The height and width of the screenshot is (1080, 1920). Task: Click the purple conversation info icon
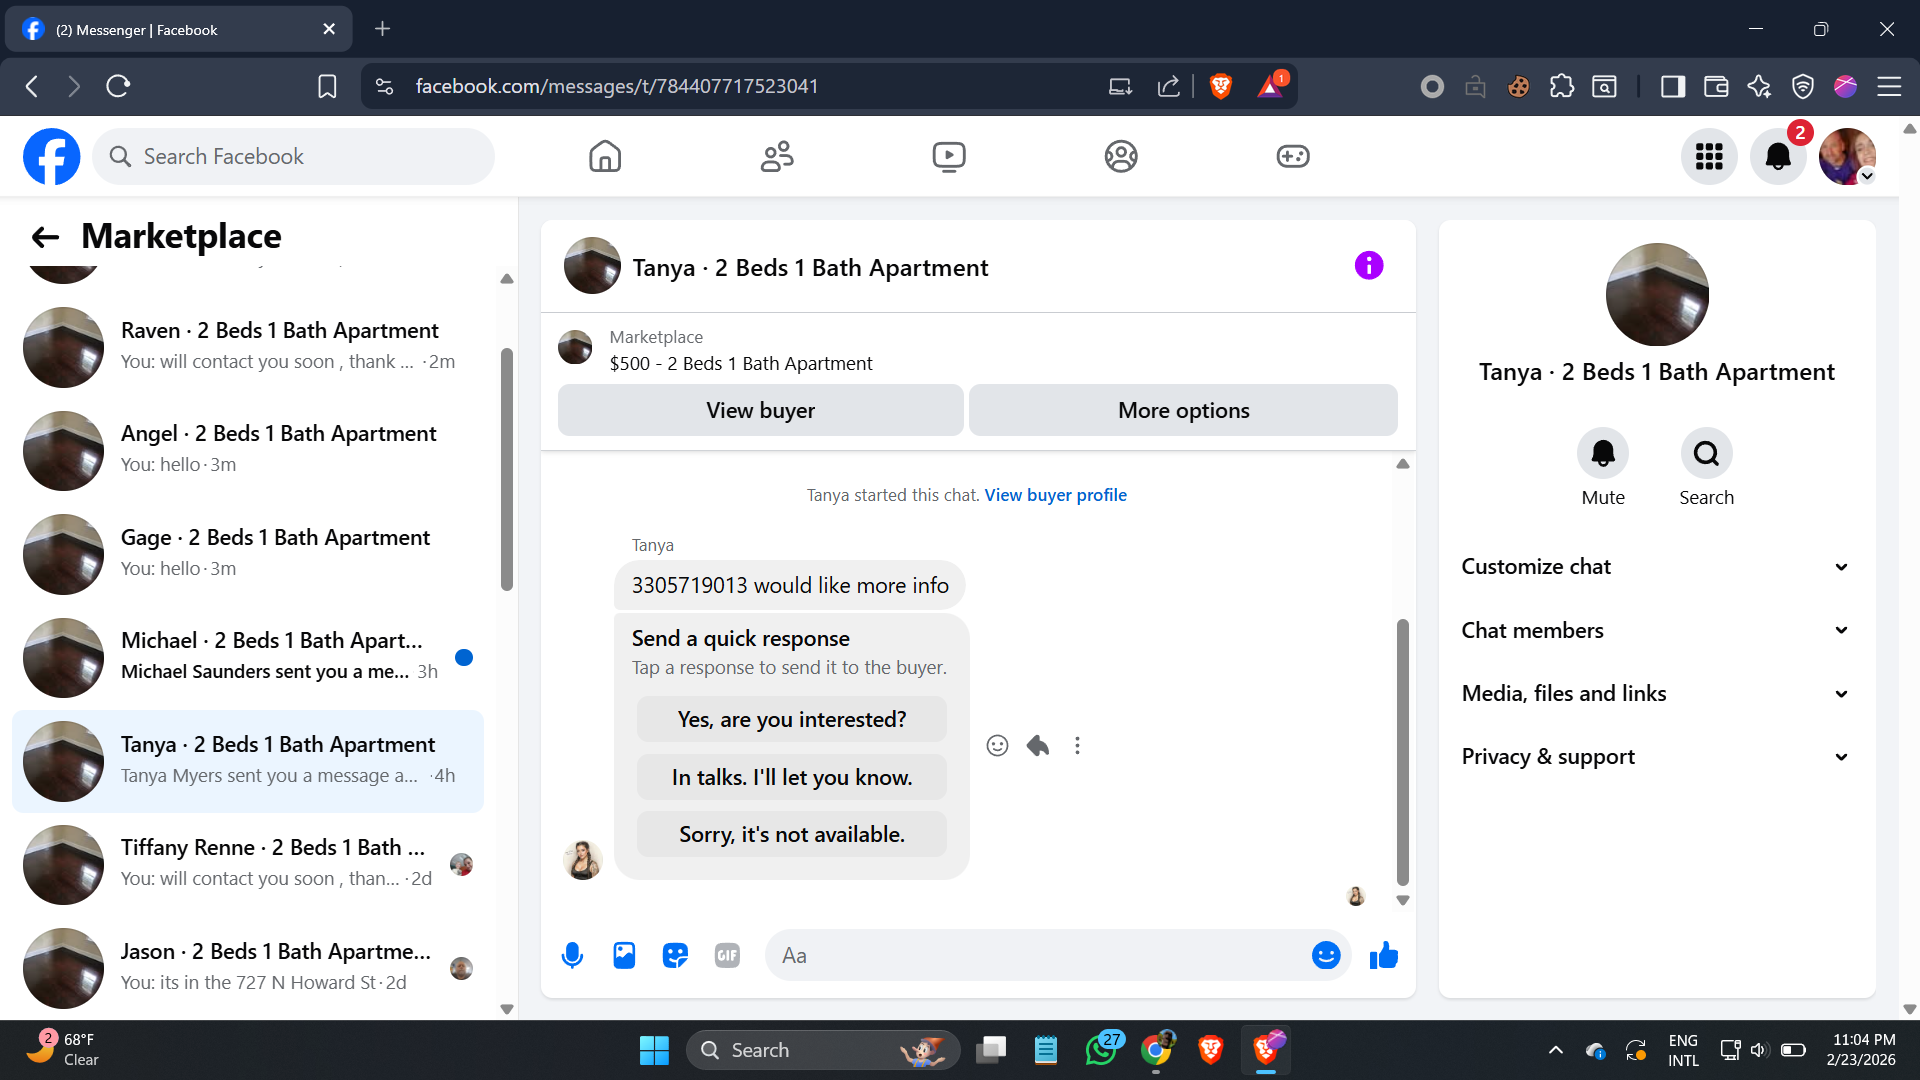point(1369,266)
